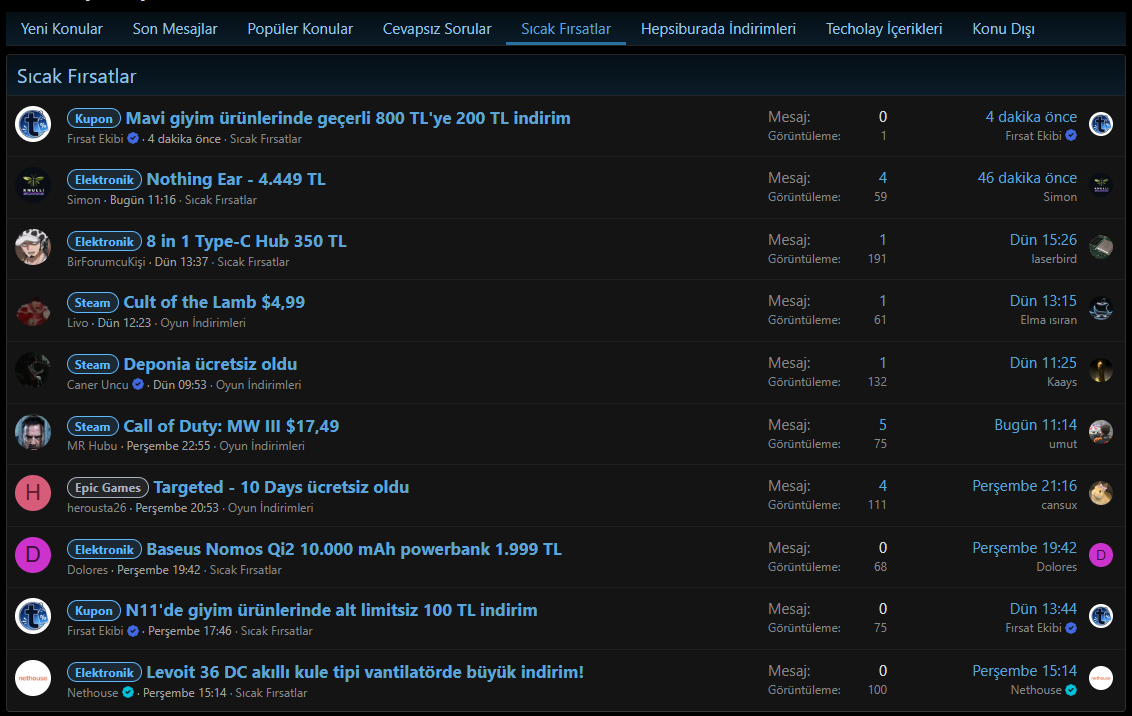This screenshot has width=1132, height=716.
Task: Open herousta26 author name link
Action: [97, 508]
